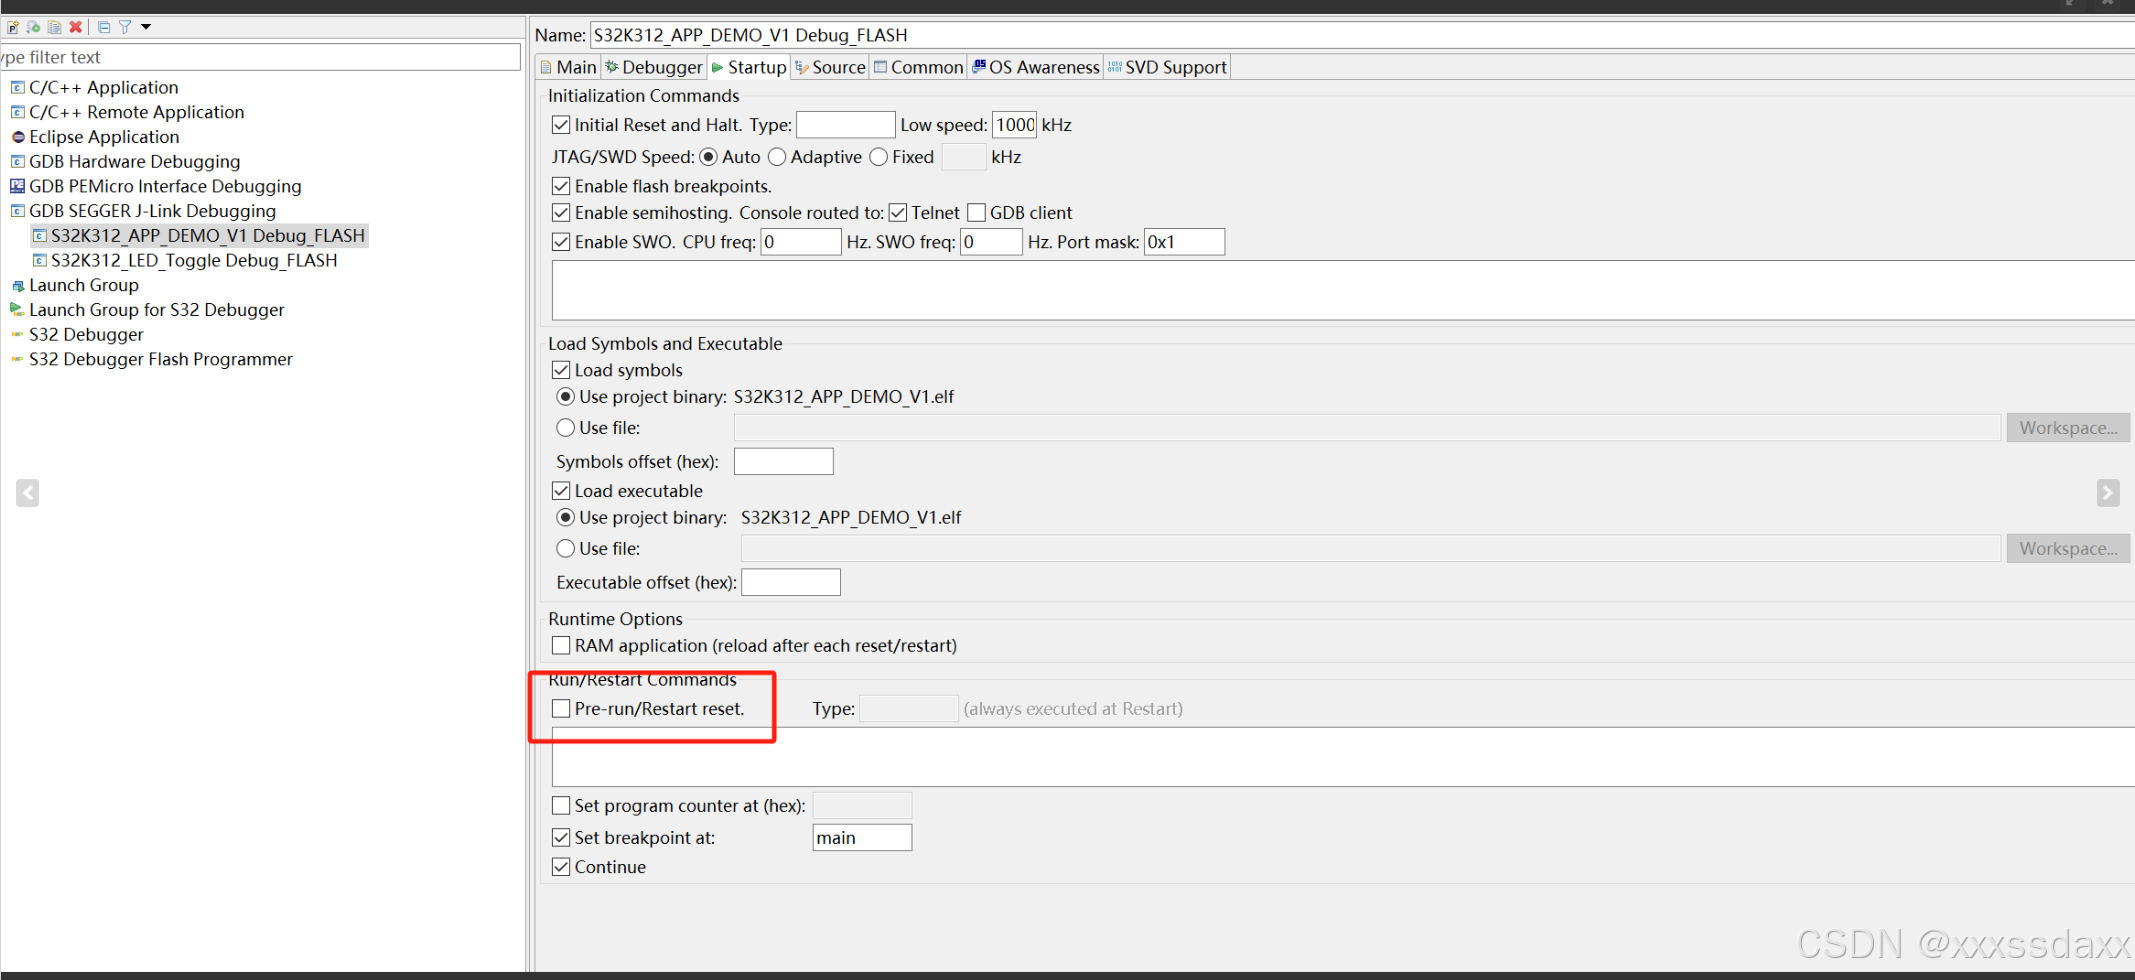The image size is (2135, 980).
Task: Click the right navigation arrow button
Action: [2108, 493]
